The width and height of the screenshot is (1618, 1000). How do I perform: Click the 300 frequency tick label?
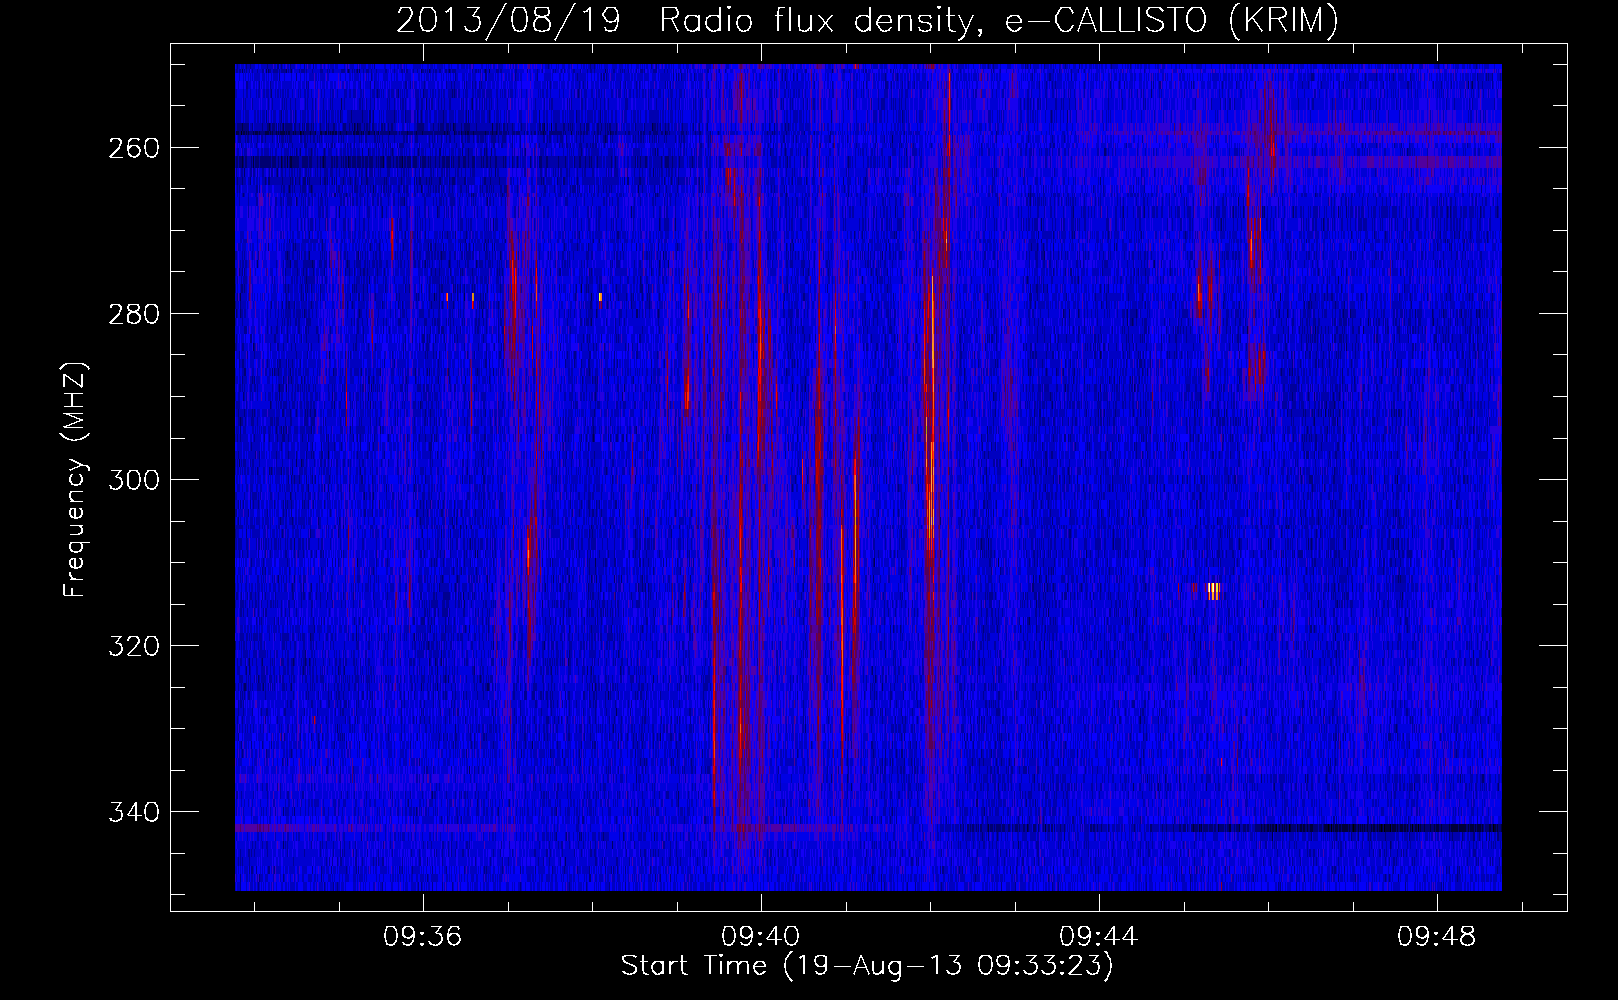tap(134, 480)
